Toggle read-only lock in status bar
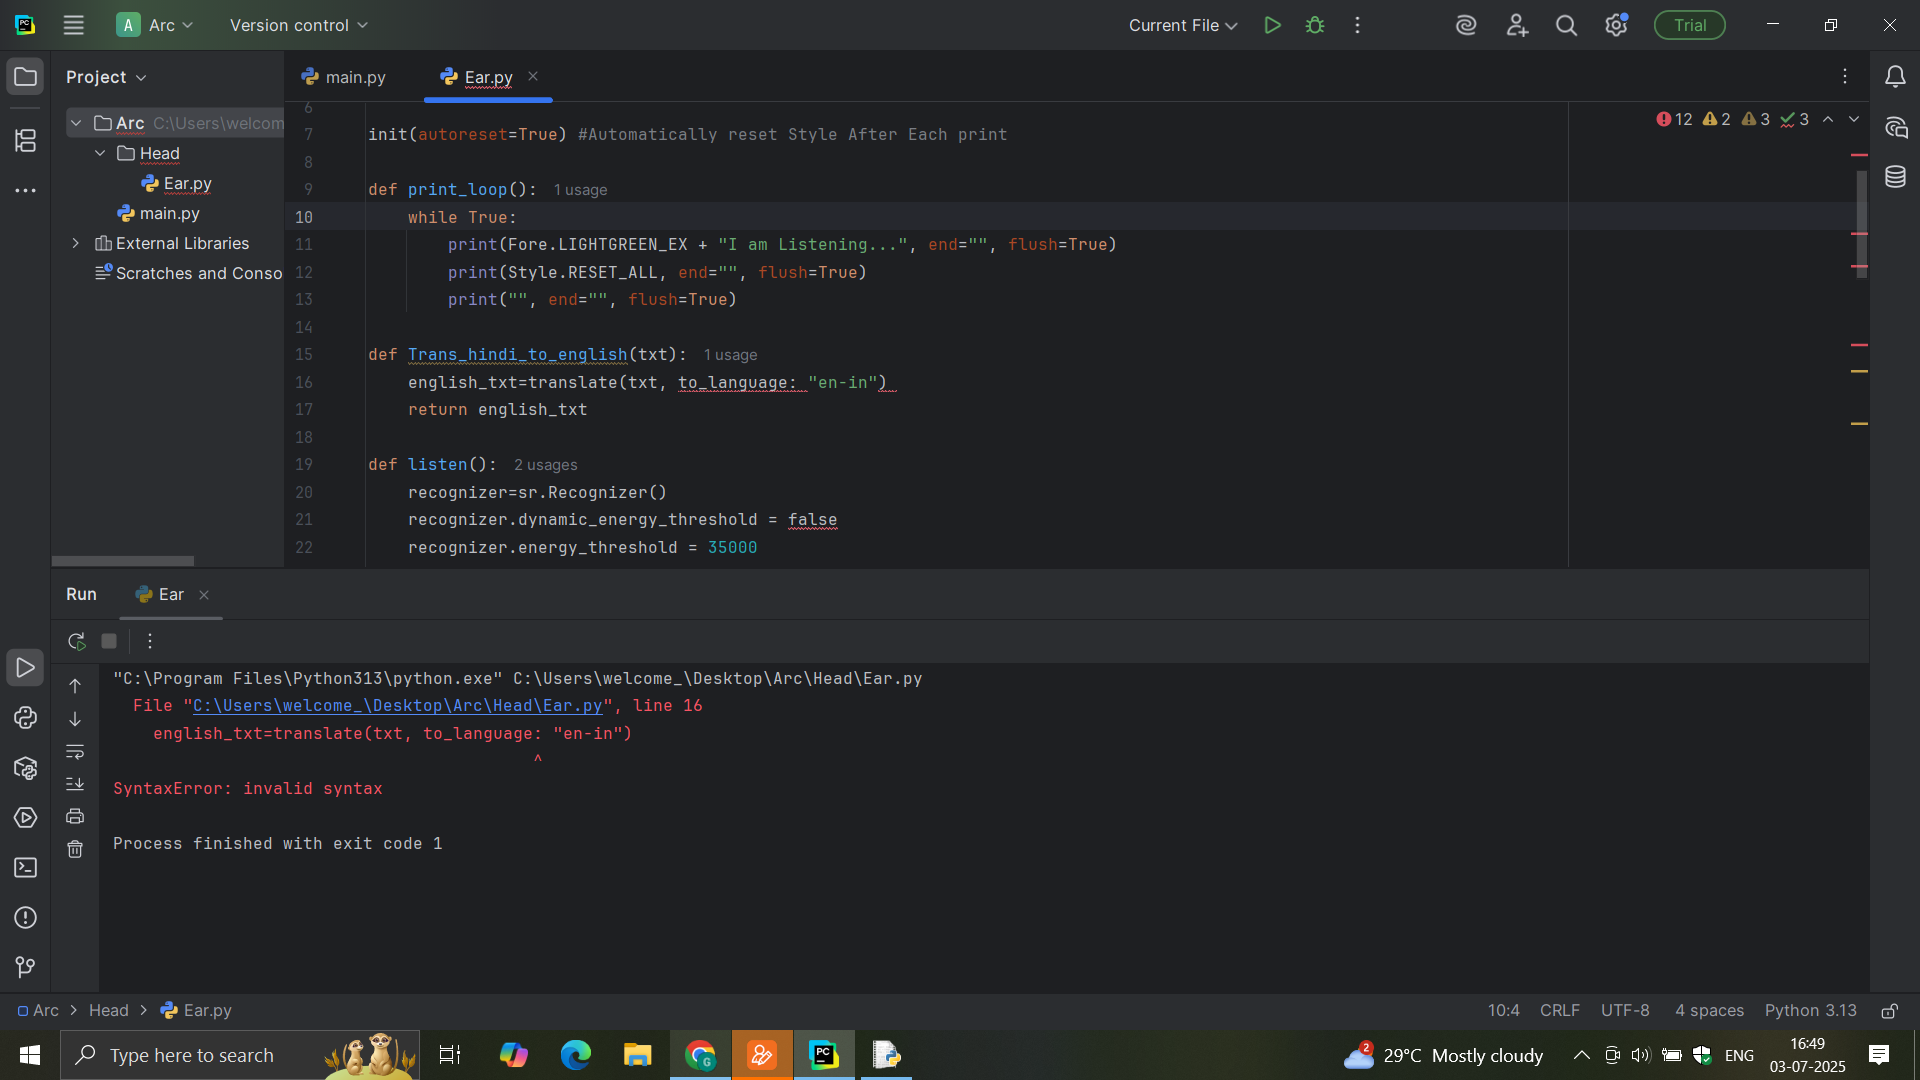The image size is (1920, 1080). click(1889, 1011)
